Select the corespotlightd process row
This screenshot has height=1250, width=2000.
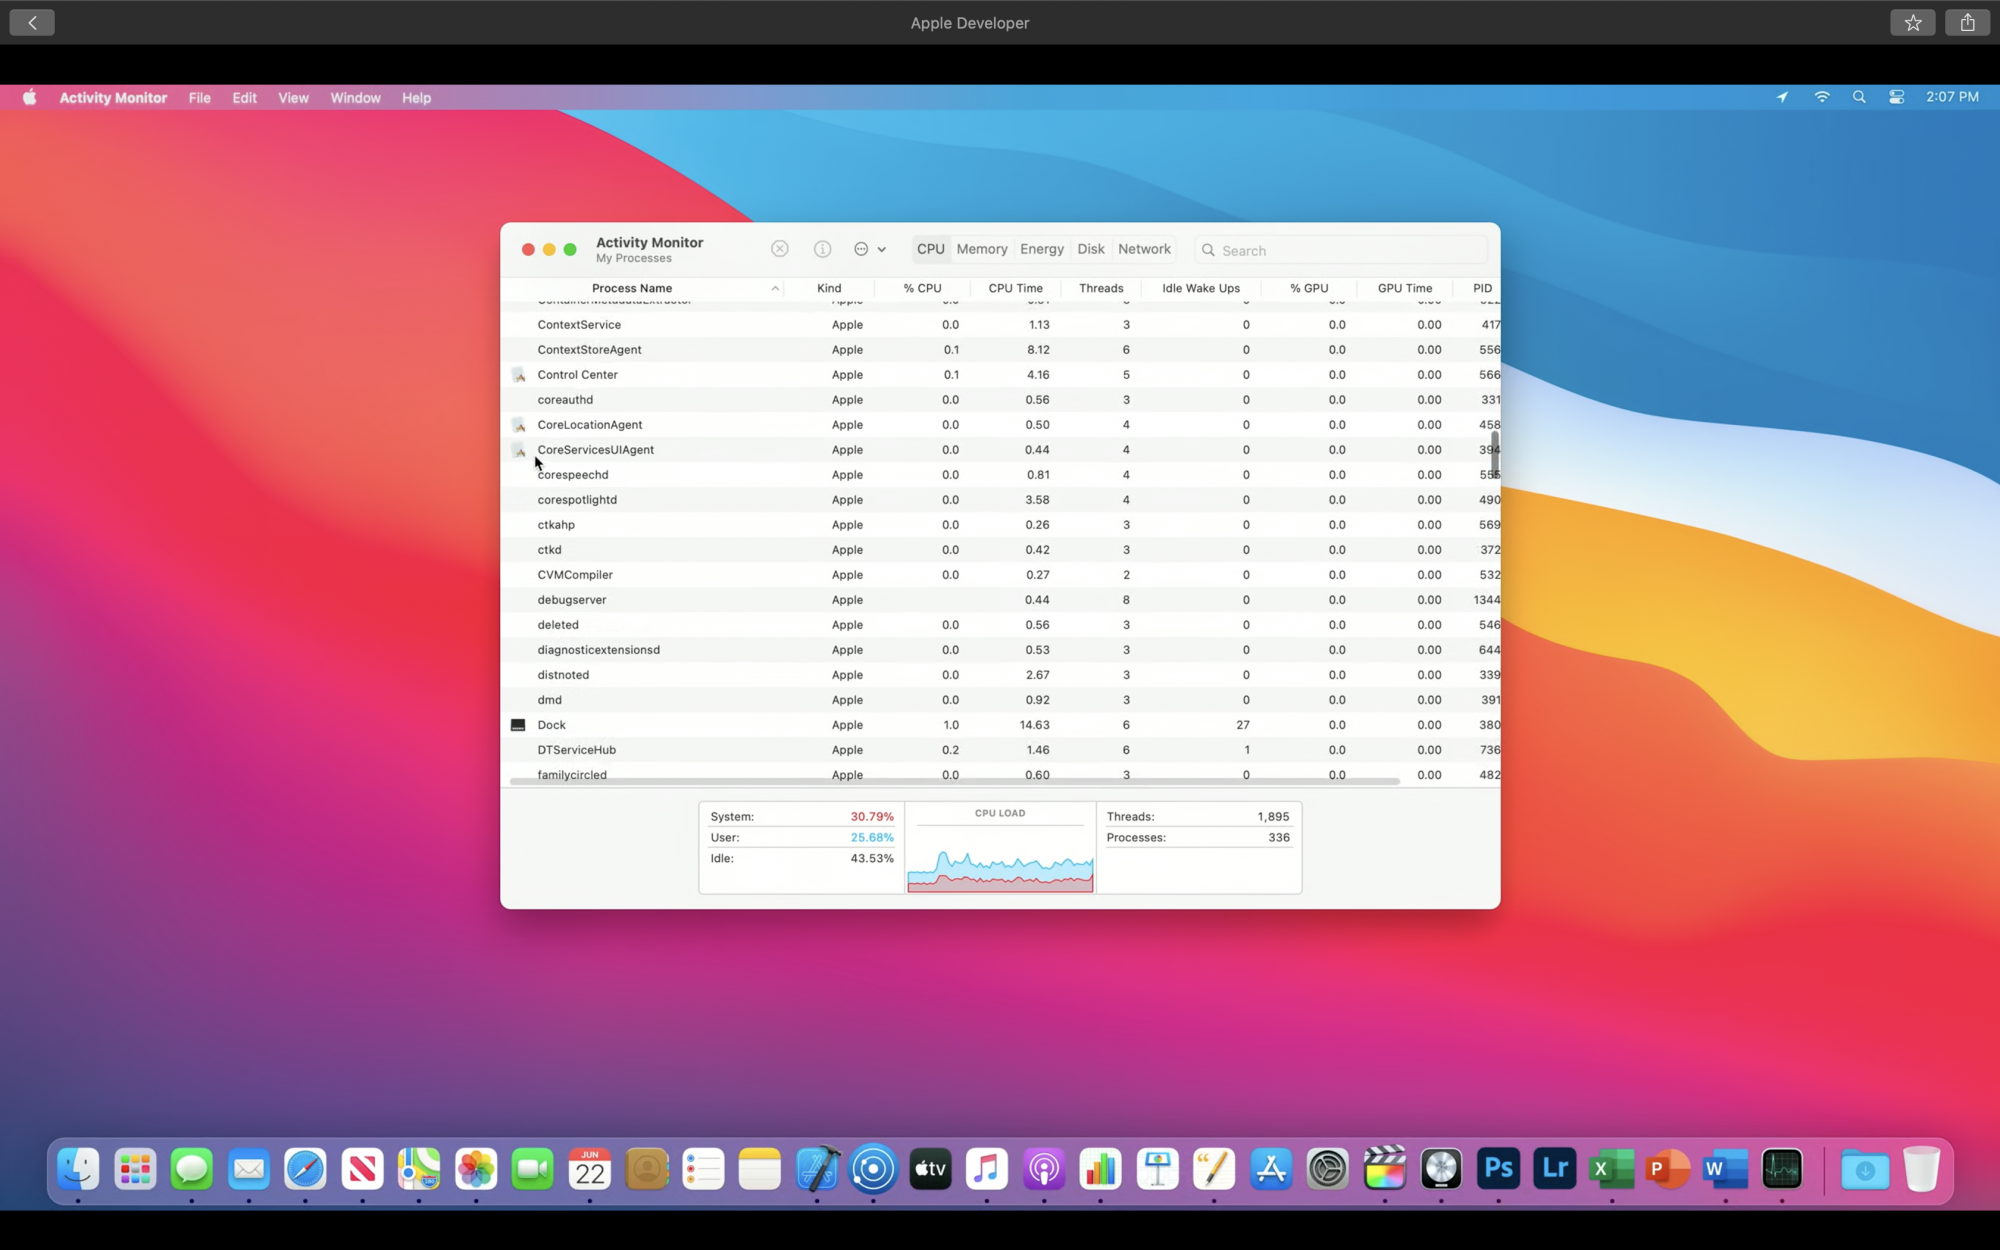click(1000, 500)
